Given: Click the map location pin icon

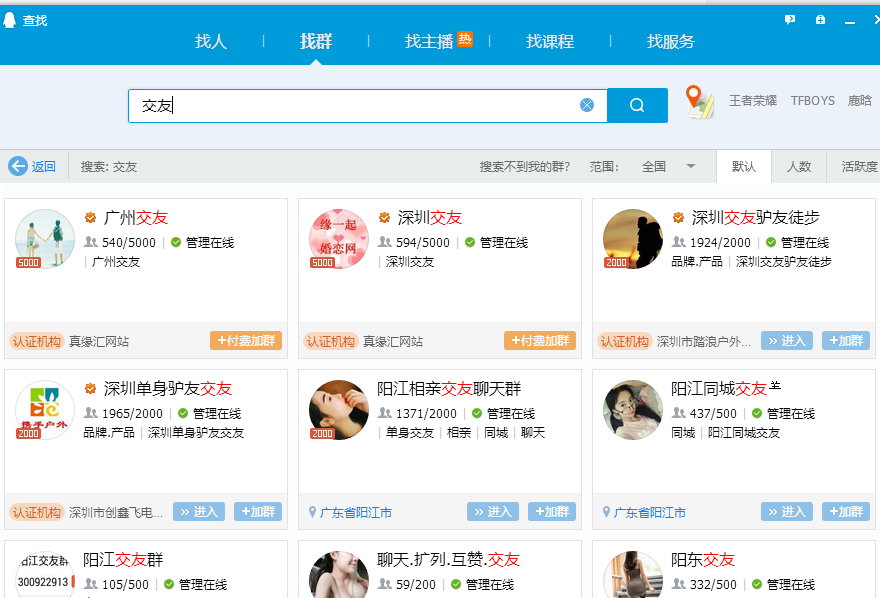Looking at the screenshot, I should click(699, 101).
